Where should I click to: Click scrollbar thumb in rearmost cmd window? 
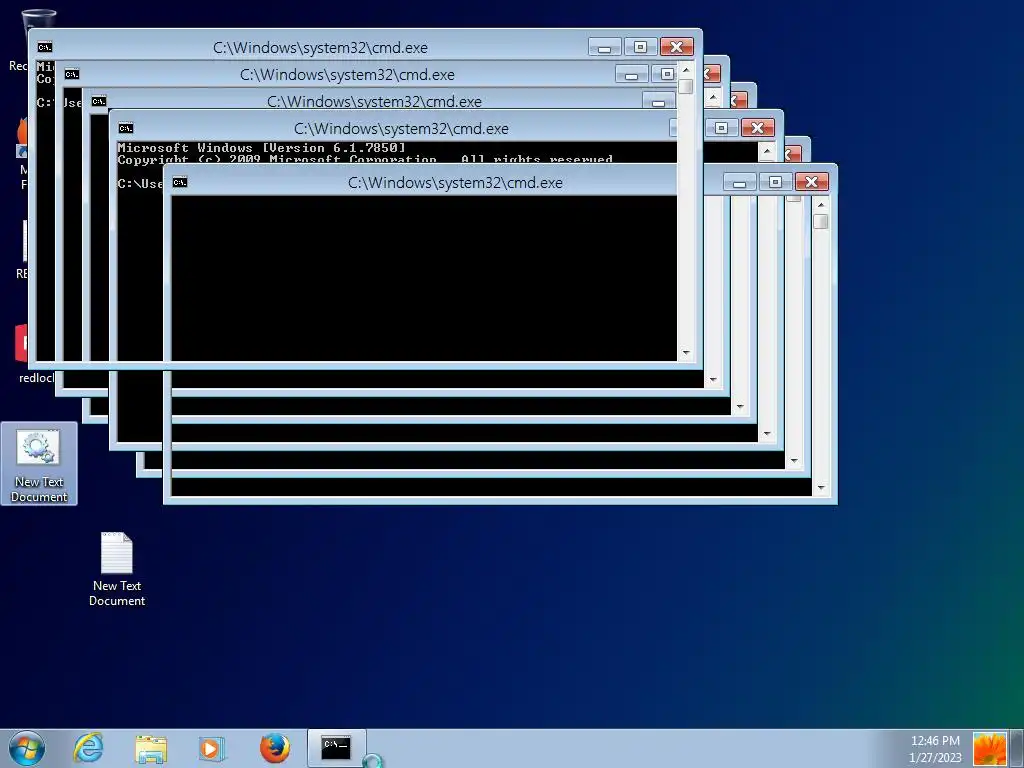[686, 86]
